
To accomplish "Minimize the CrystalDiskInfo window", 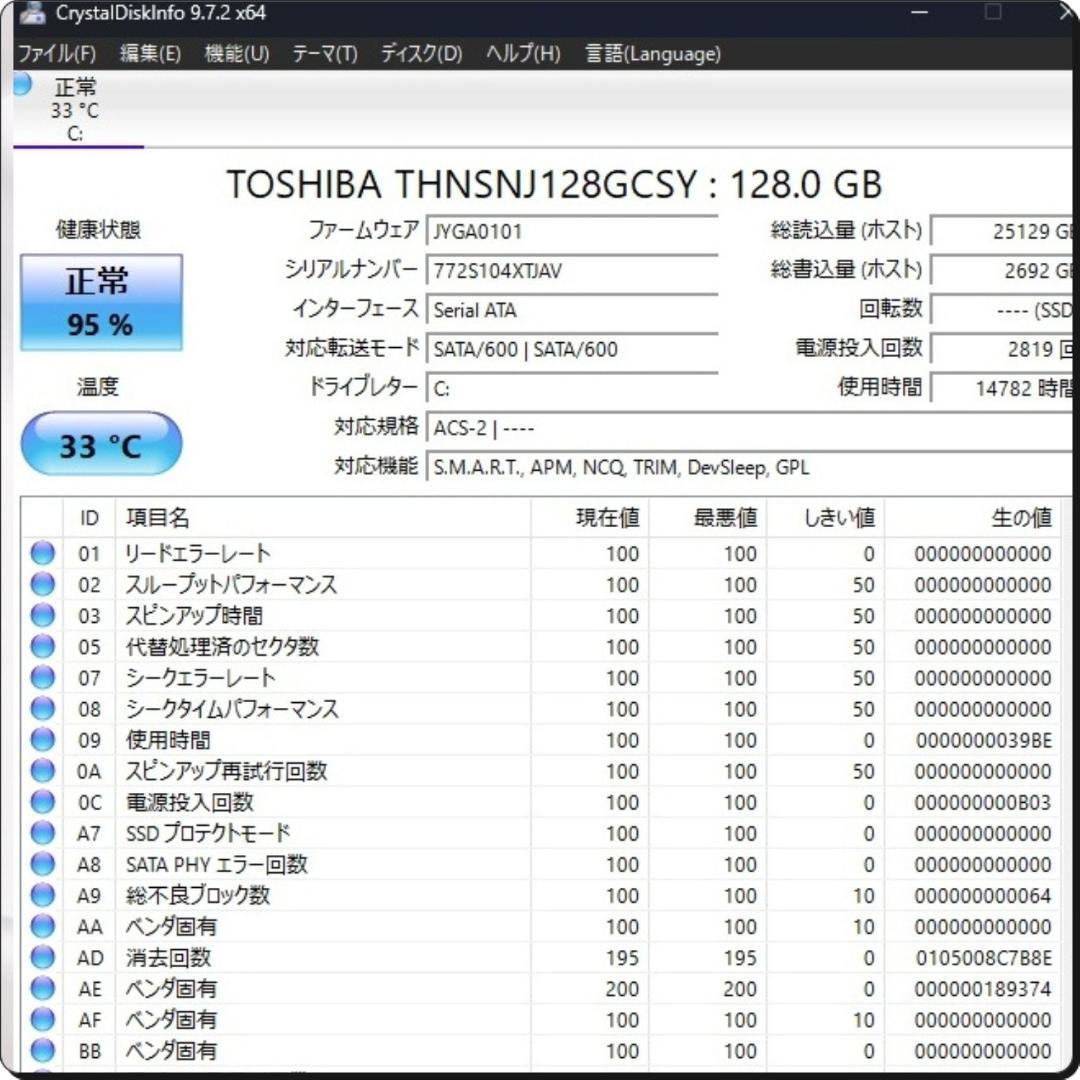I will pyautogui.click(x=920, y=12).
